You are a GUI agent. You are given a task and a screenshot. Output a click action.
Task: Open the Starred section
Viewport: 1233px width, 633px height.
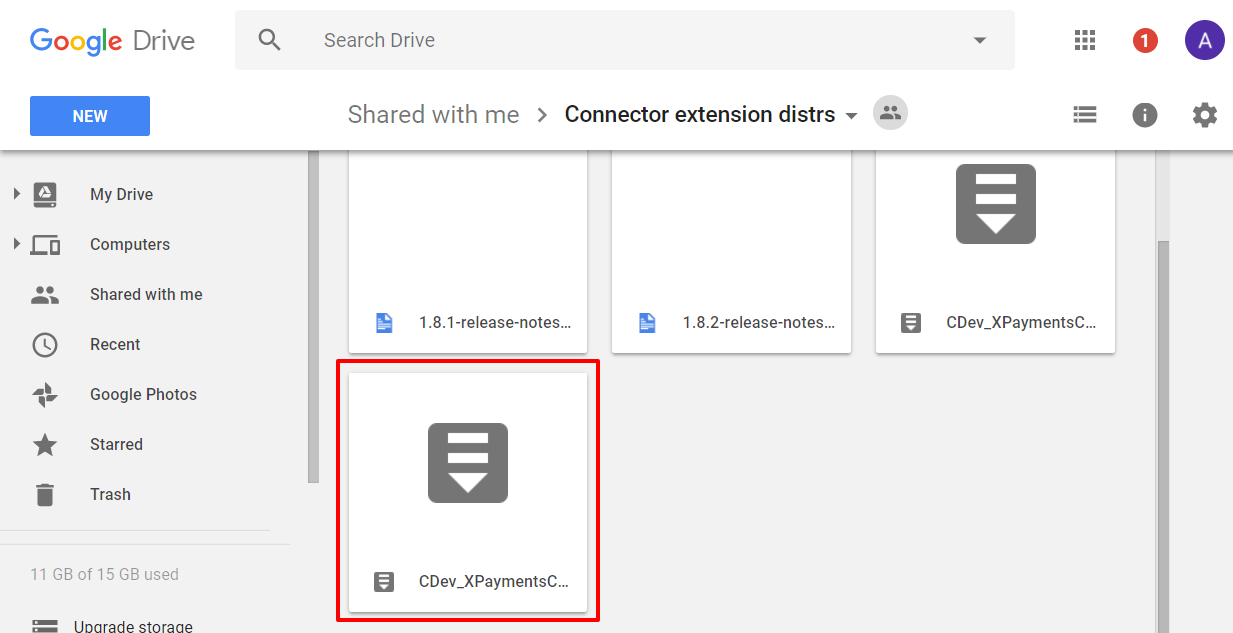(x=116, y=444)
